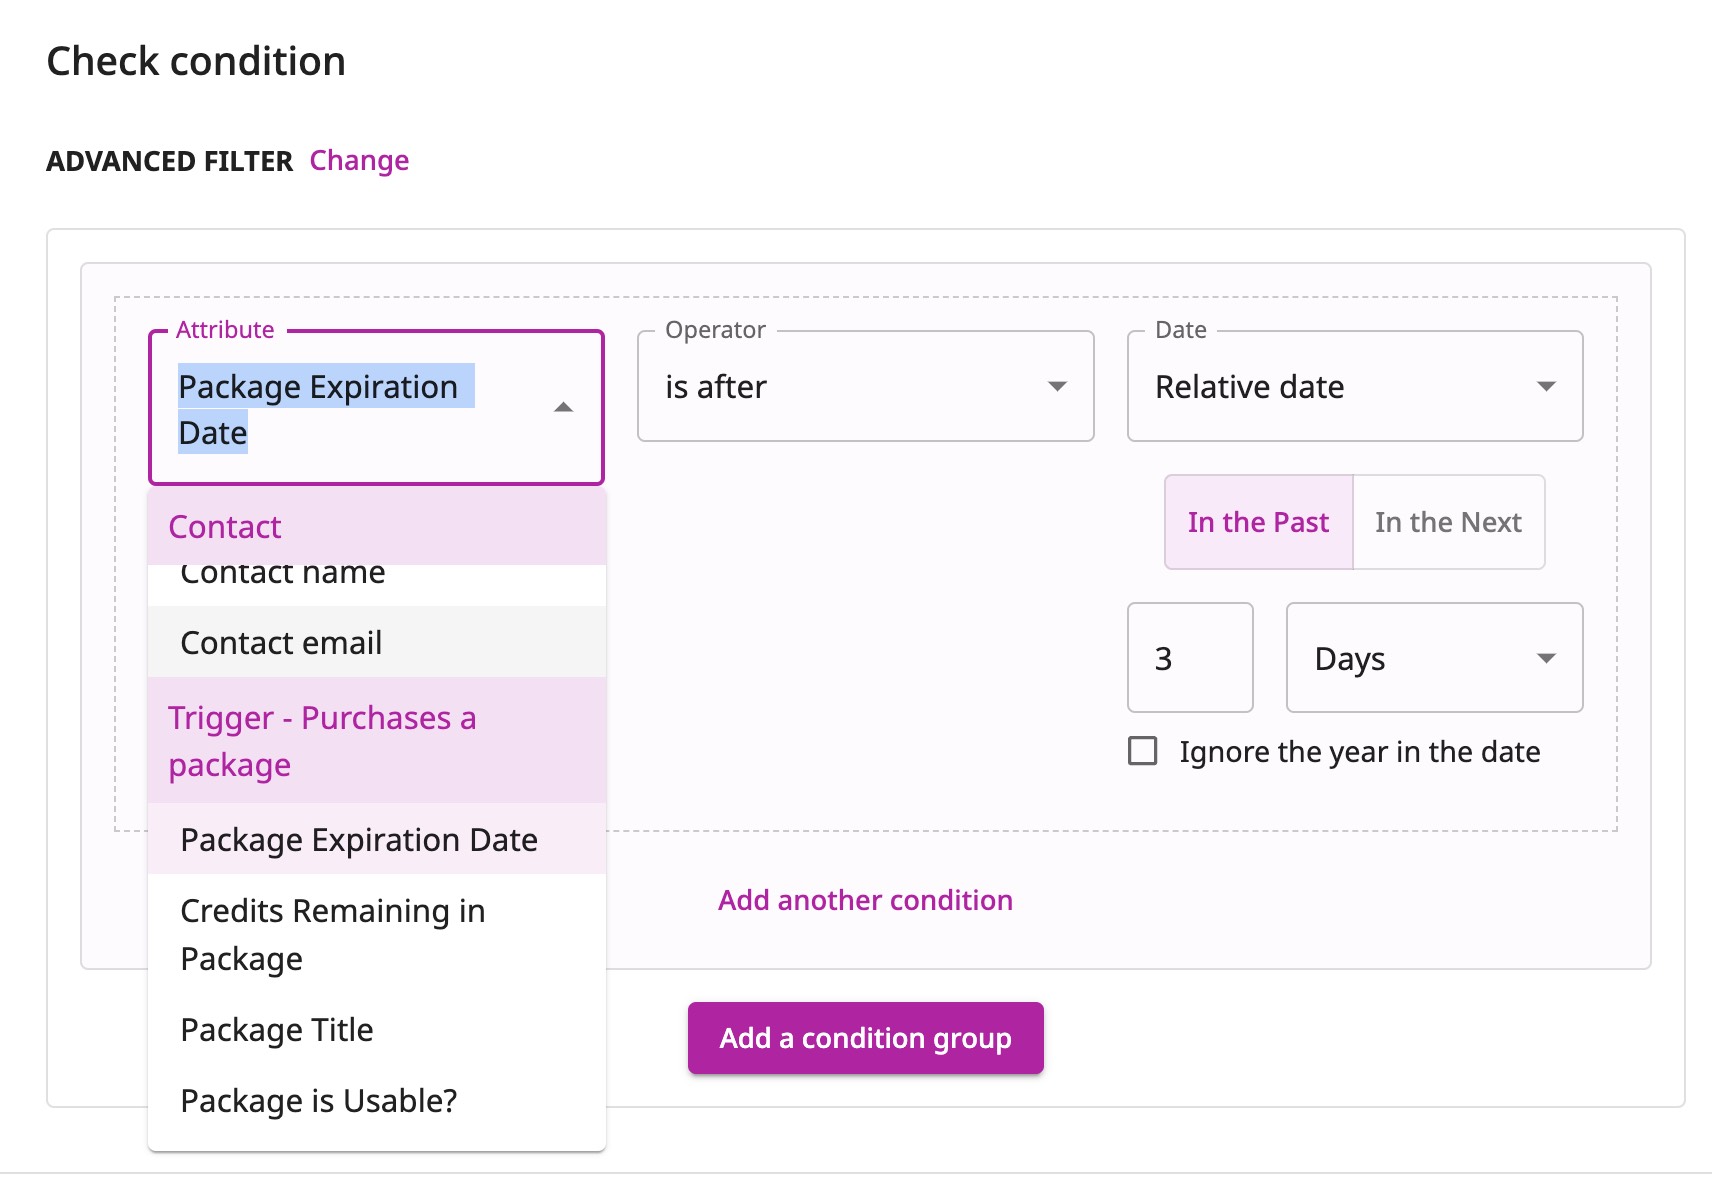Viewport: 1712px width, 1182px height.
Task: Click 'Add another condition' link
Action: (864, 899)
